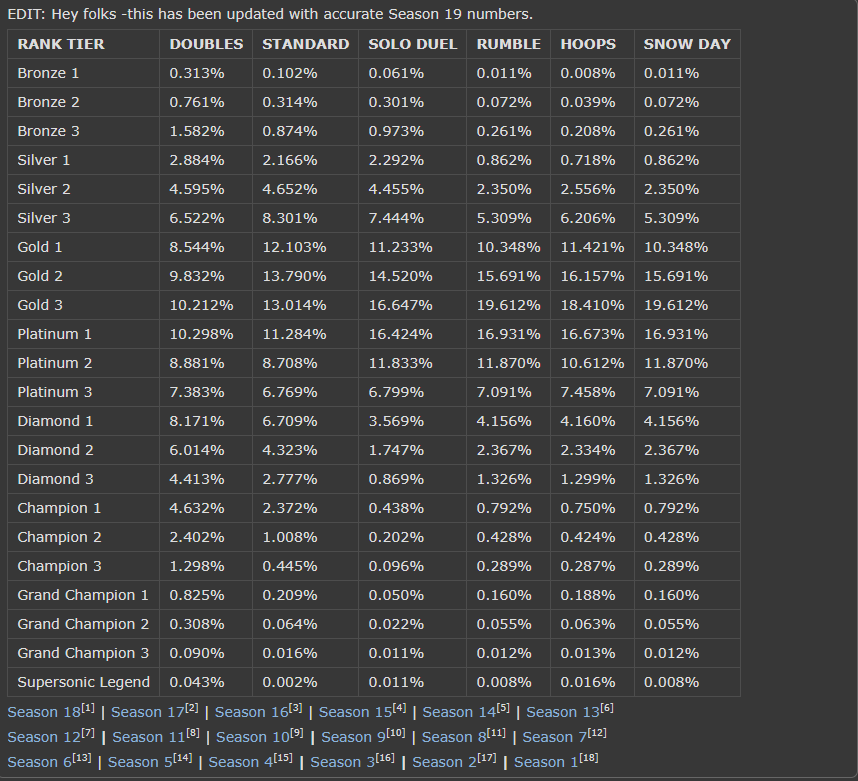This screenshot has width=858, height=781.
Task: Select the Supersonic Legend row label
Action: pos(84,682)
